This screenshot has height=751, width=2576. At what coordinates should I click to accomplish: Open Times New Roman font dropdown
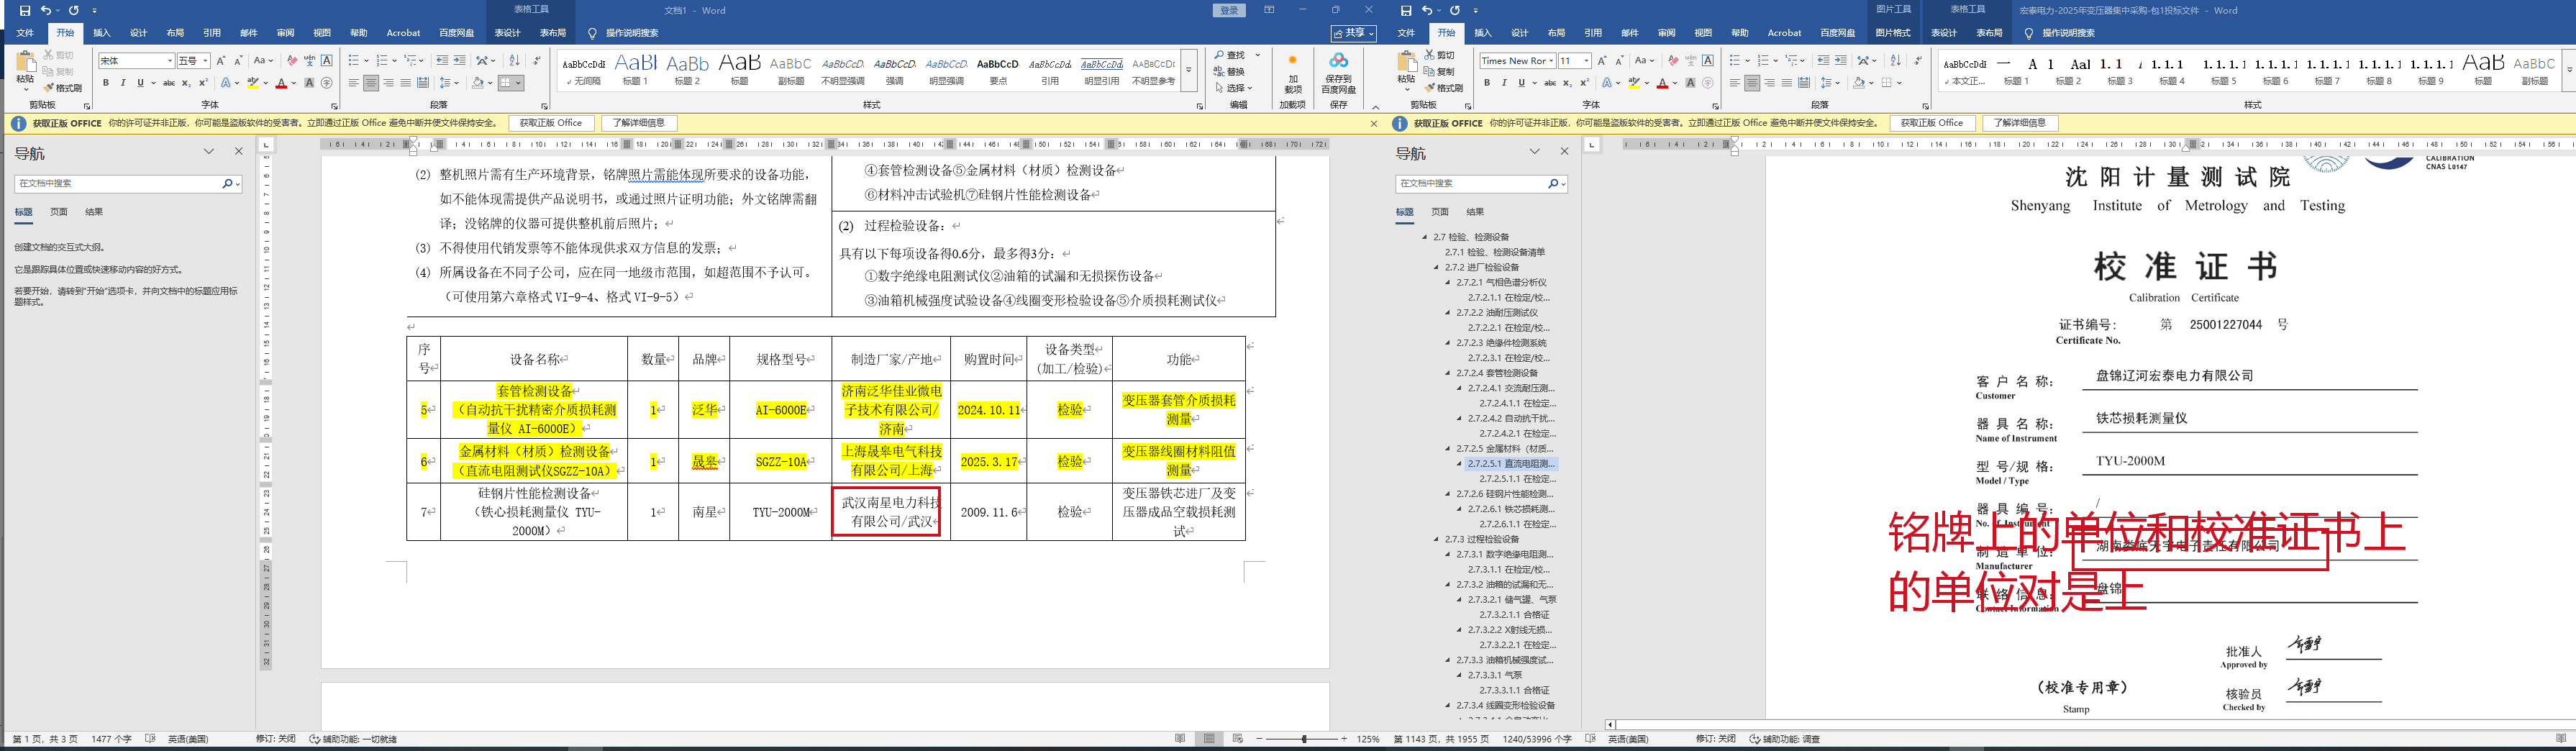pyautogui.click(x=1551, y=61)
